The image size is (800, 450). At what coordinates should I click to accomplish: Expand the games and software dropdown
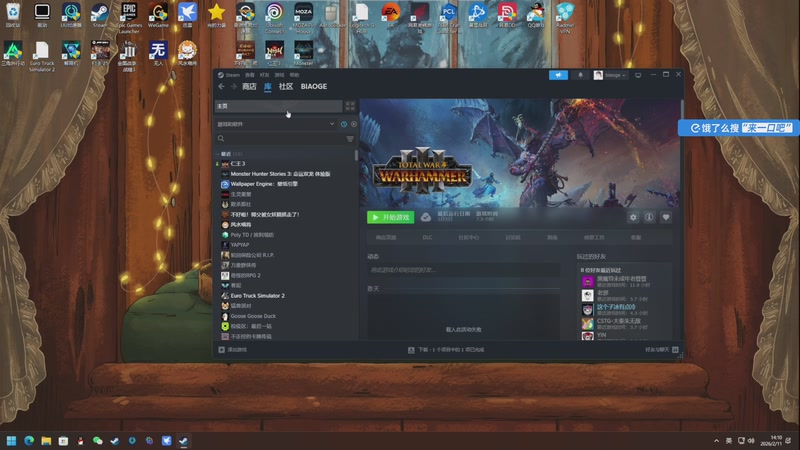pyautogui.click(x=276, y=124)
